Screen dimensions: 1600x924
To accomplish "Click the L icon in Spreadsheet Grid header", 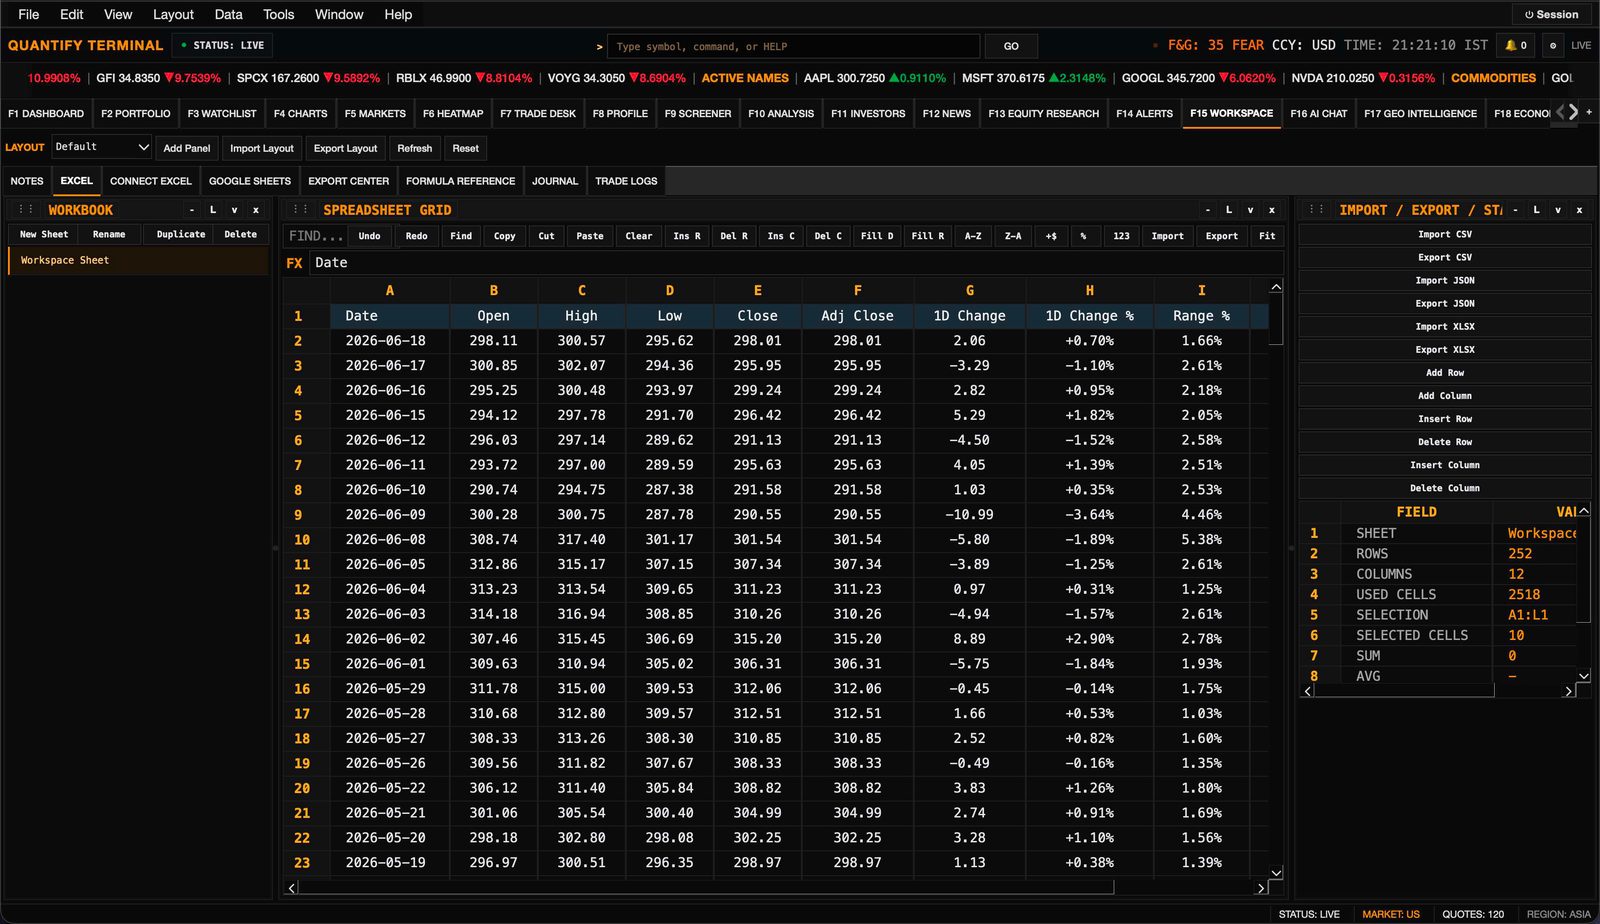I will click(x=1229, y=210).
